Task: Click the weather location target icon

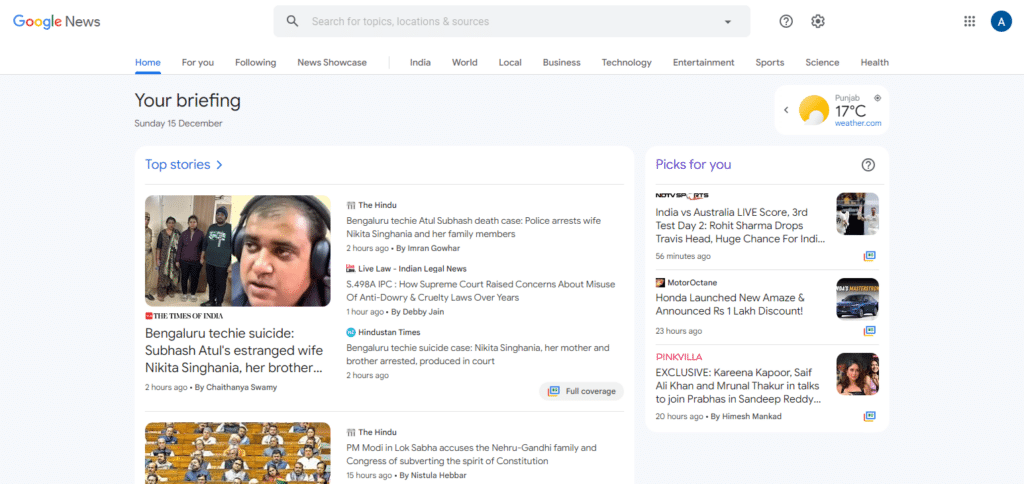Action: point(877,98)
